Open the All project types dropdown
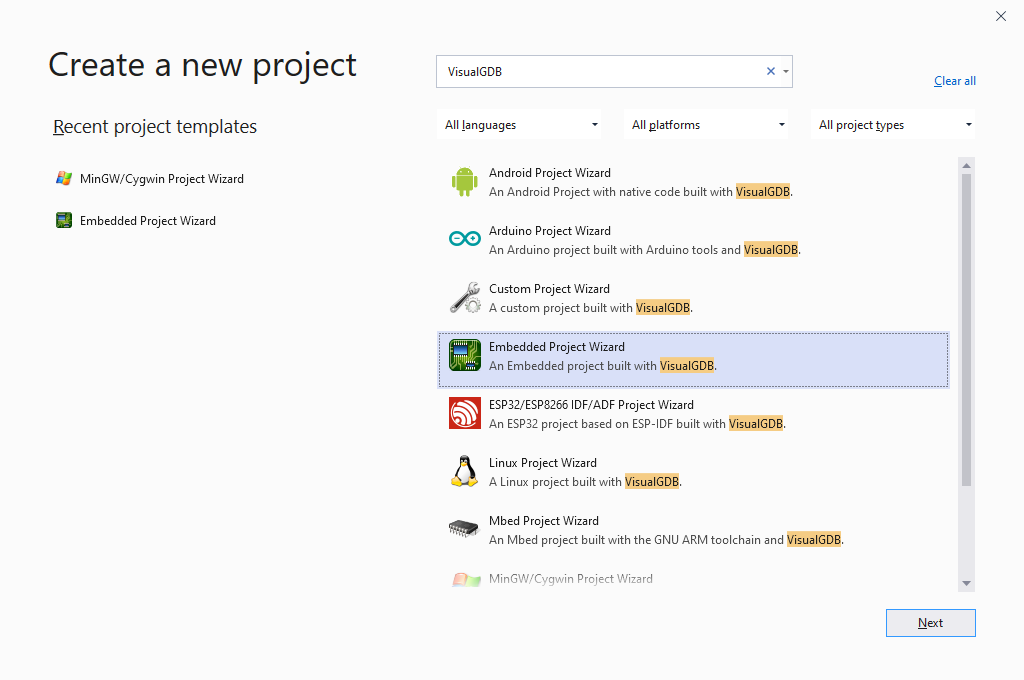Viewport: 1024px width, 680px height. click(894, 125)
